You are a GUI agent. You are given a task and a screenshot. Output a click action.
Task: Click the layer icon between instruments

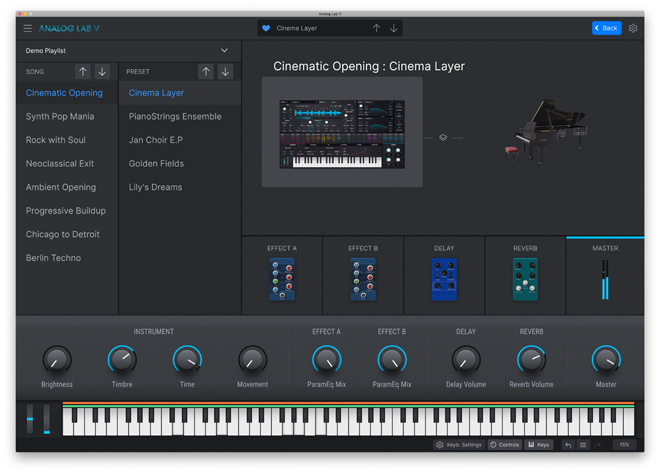(x=443, y=138)
